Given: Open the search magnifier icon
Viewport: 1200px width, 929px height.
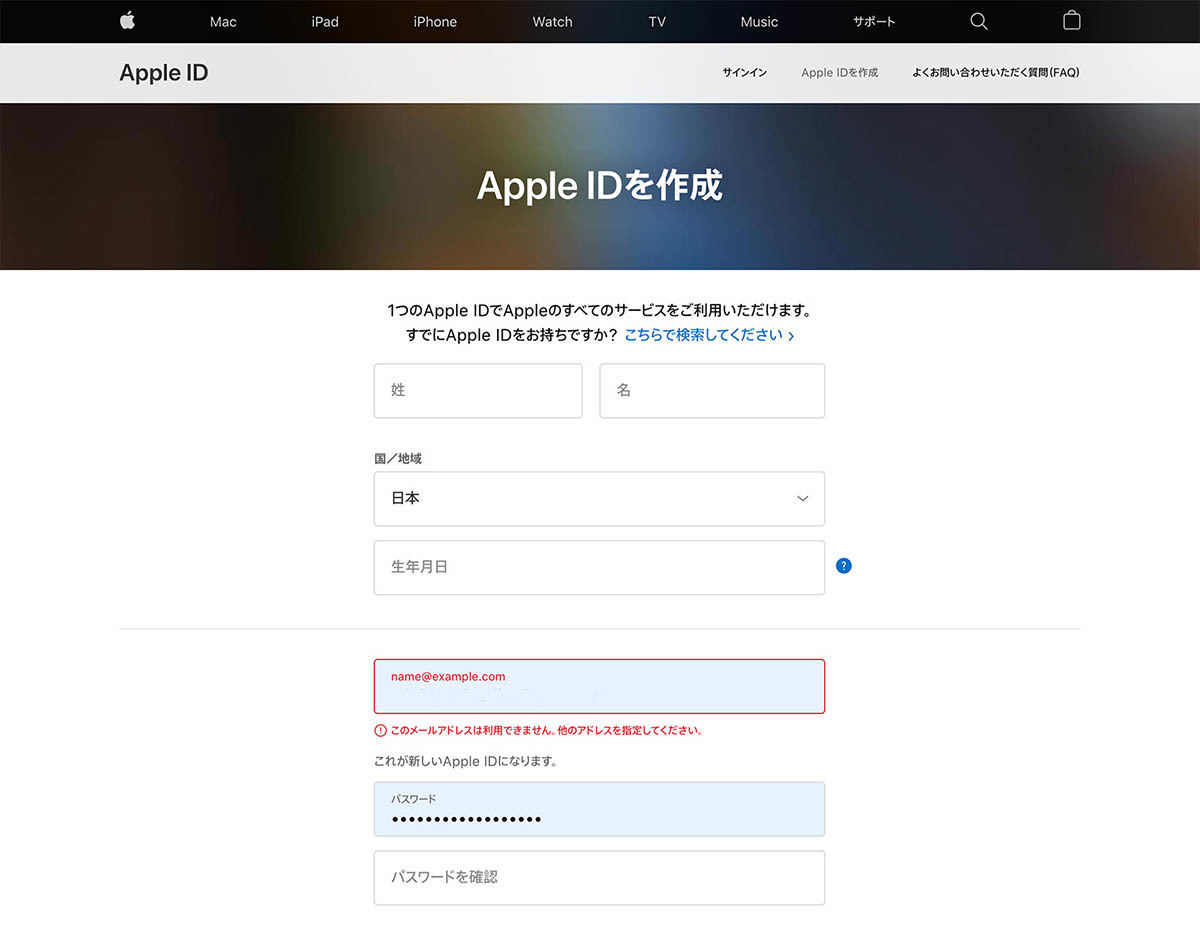Looking at the screenshot, I should coord(979,21).
